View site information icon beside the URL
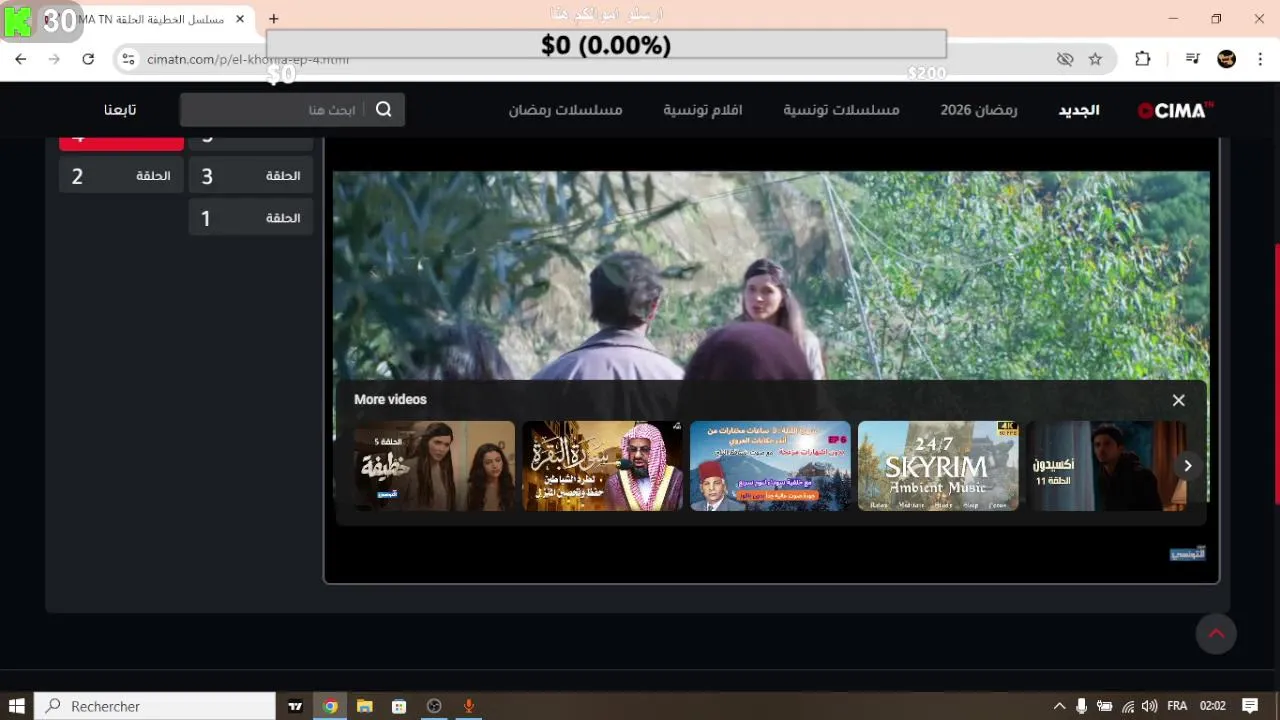1280x720 pixels. (x=127, y=59)
